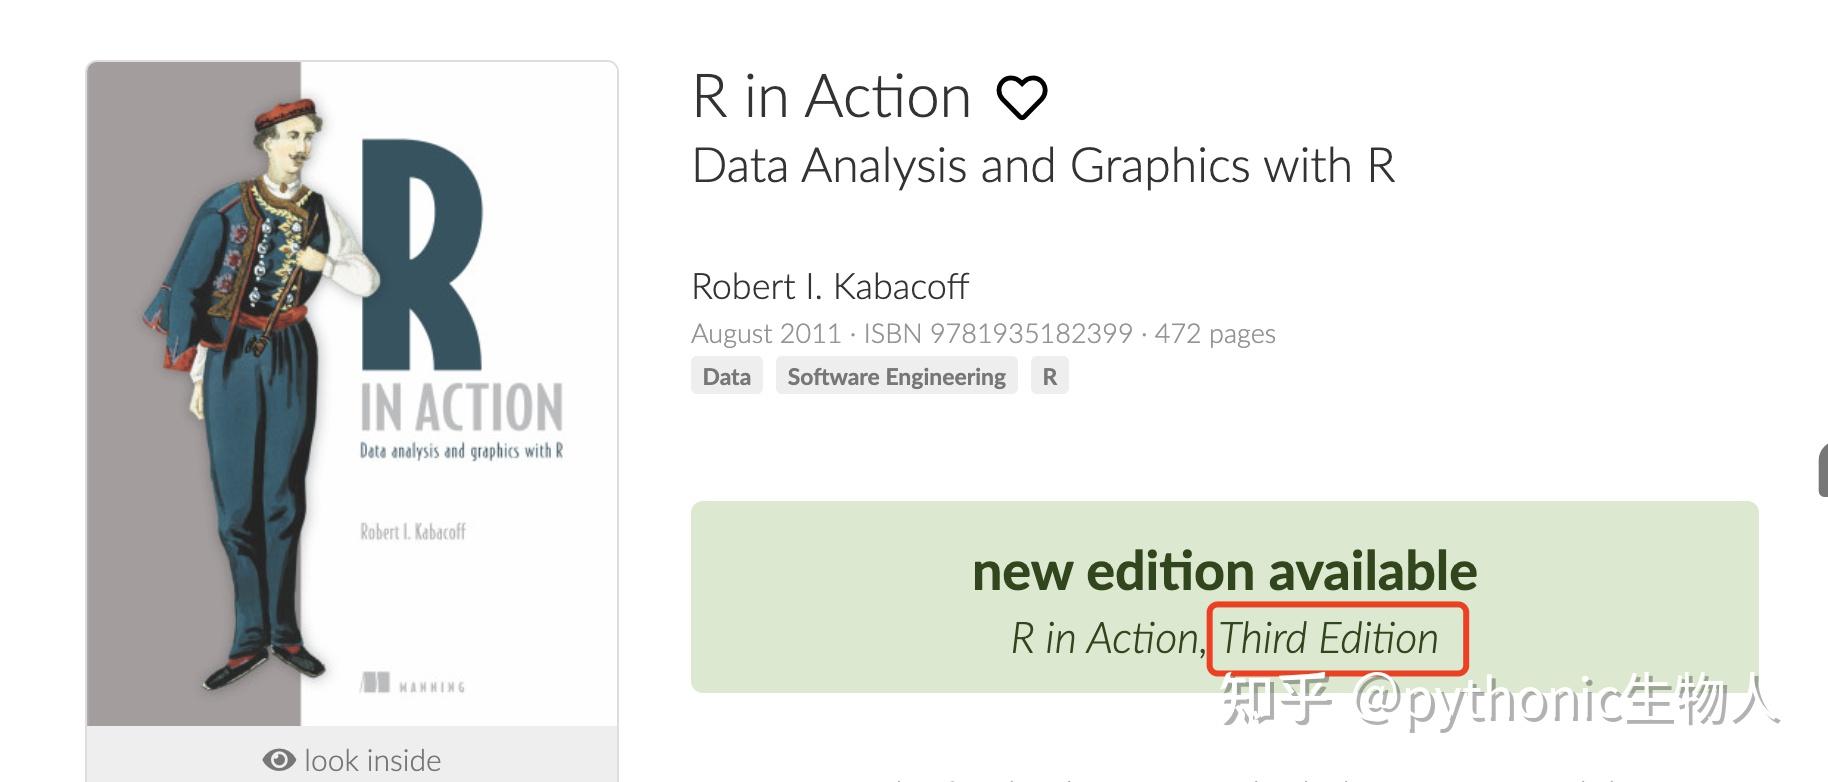Screen dimensions: 1828x782
Task: Click the Manning logo on the cover
Action: (375, 684)
